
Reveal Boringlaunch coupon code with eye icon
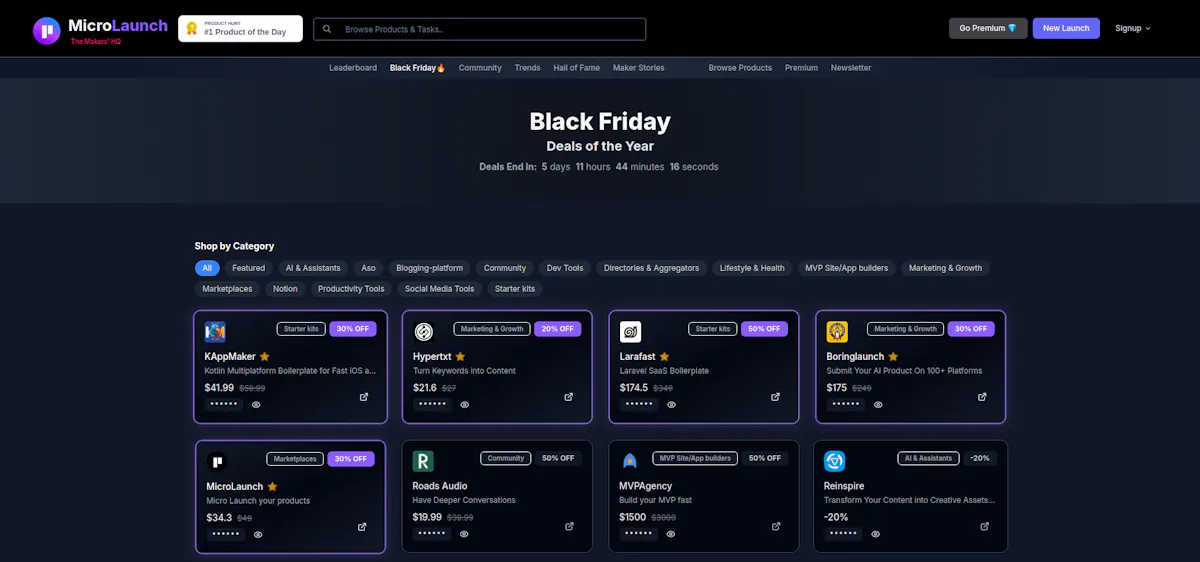(x=878, y=405)
